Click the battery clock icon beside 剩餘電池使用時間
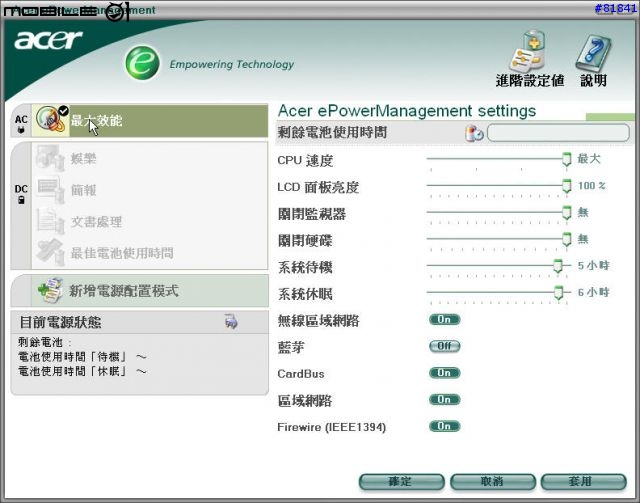The height and width of the screenshot is (503, 640). (x=474, y=133)
